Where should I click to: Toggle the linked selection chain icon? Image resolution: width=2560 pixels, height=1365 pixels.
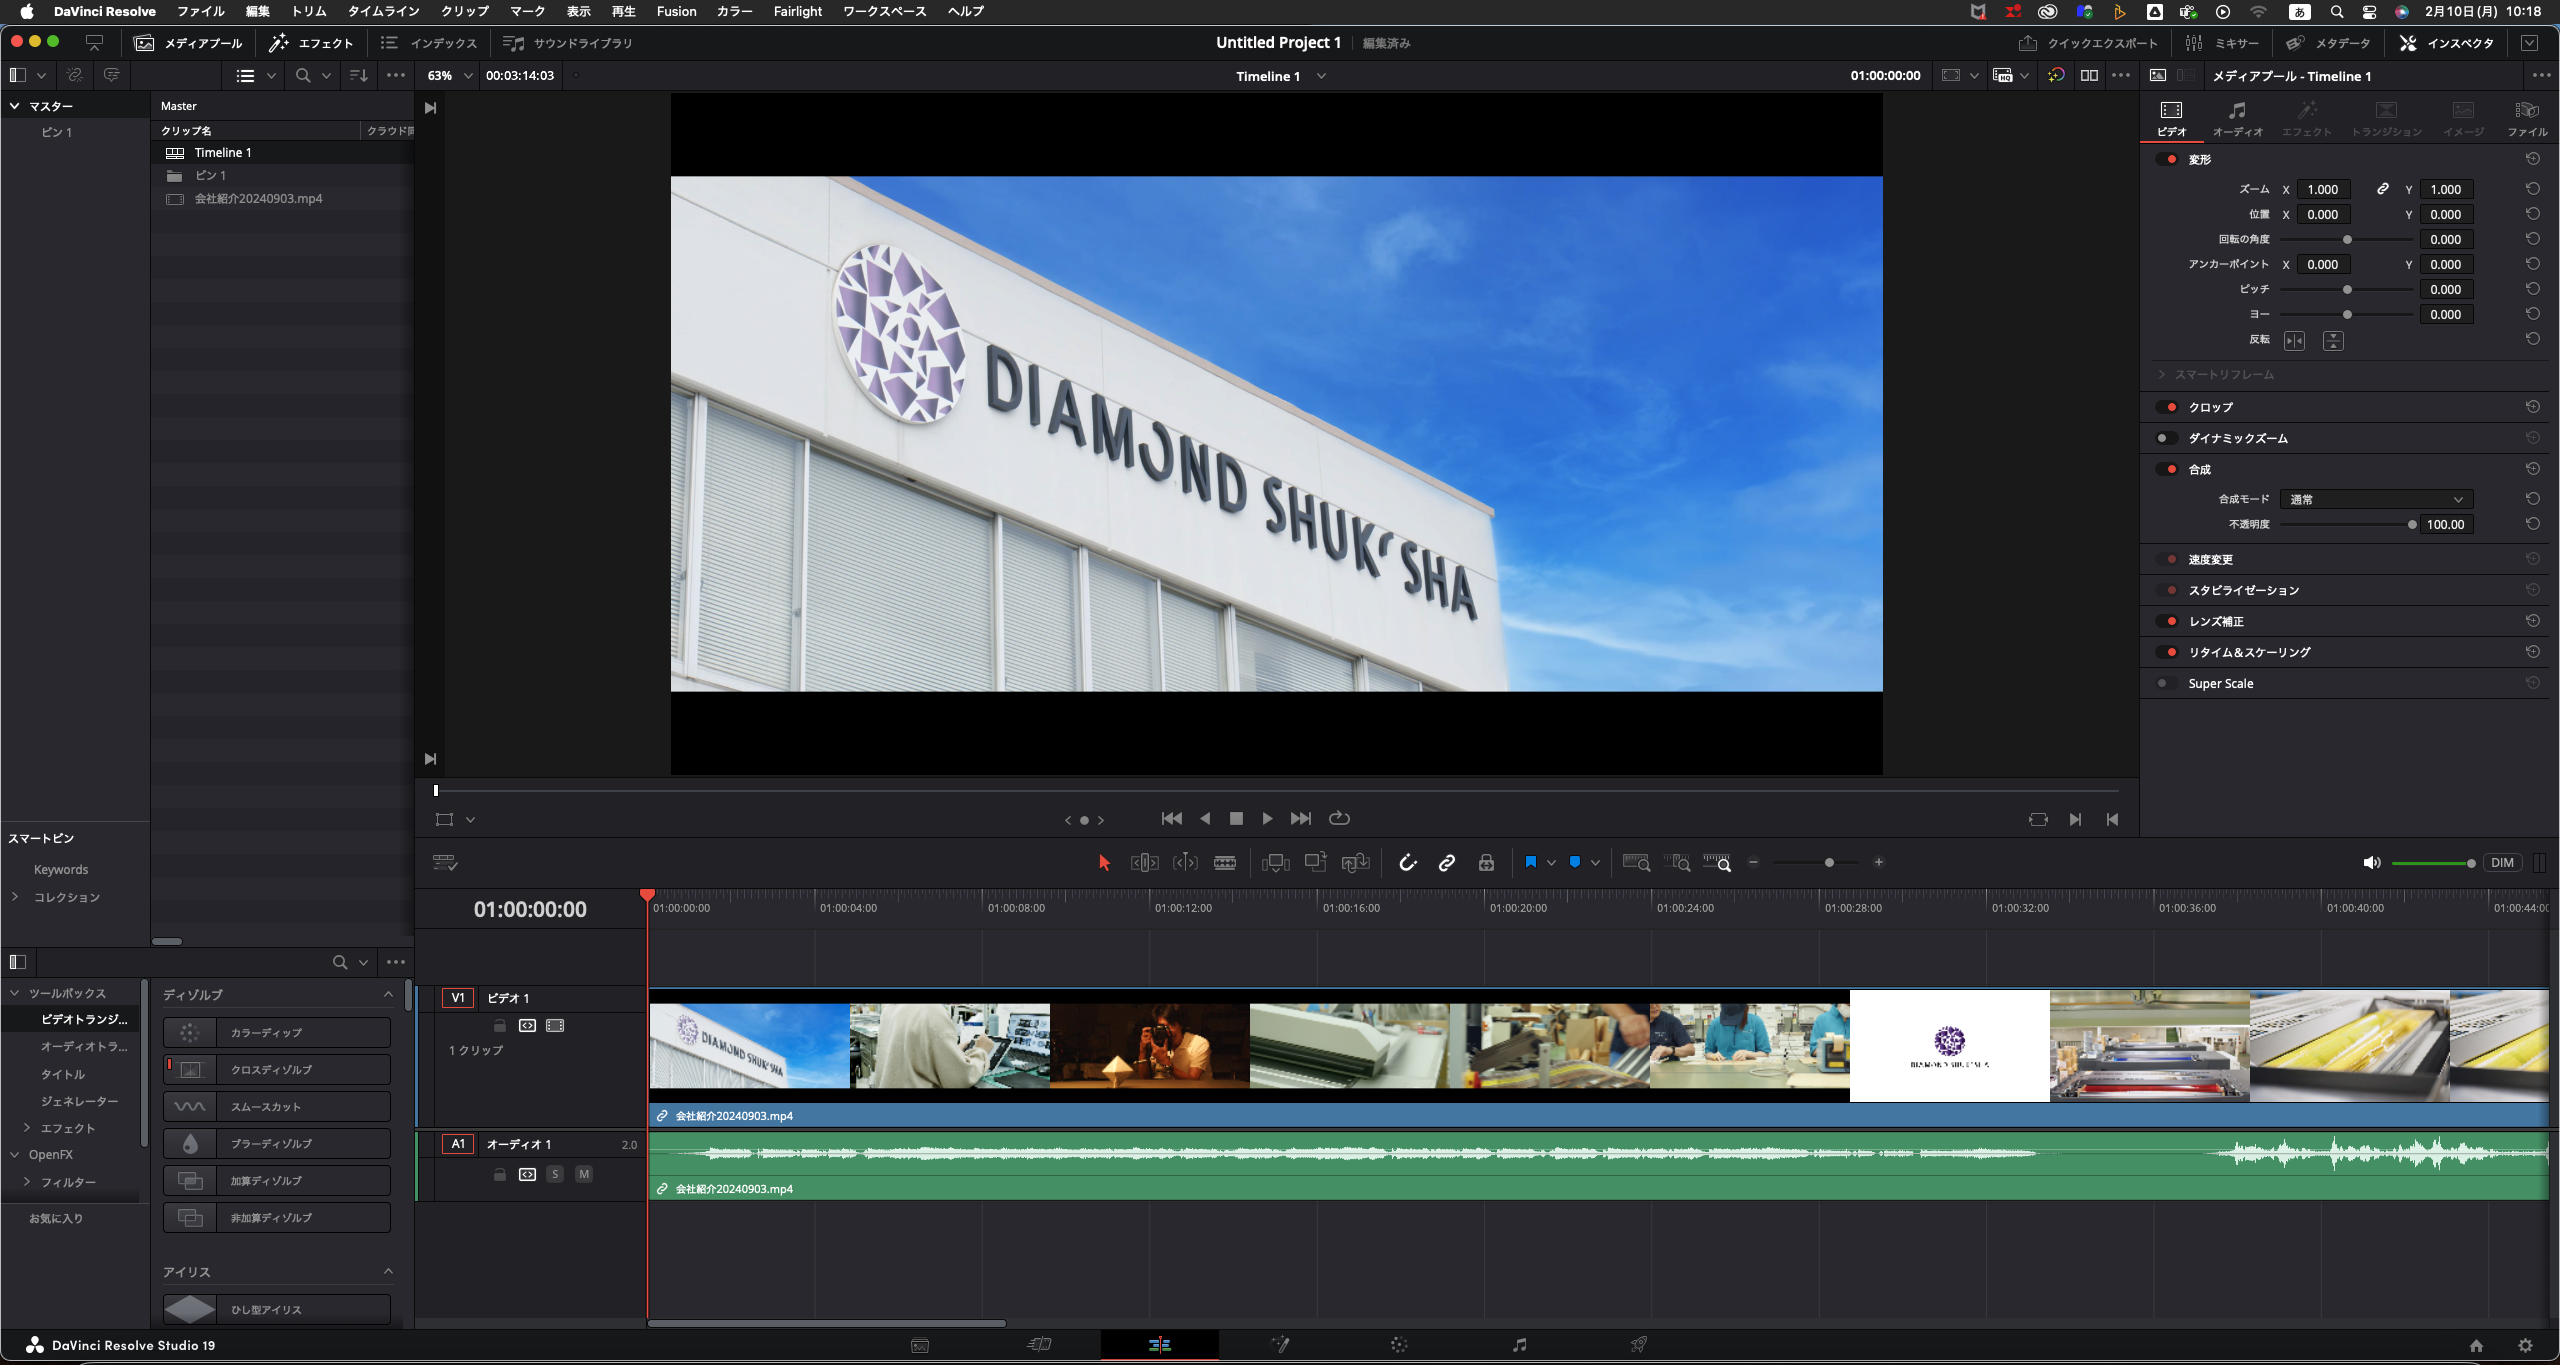(1447, 863)
